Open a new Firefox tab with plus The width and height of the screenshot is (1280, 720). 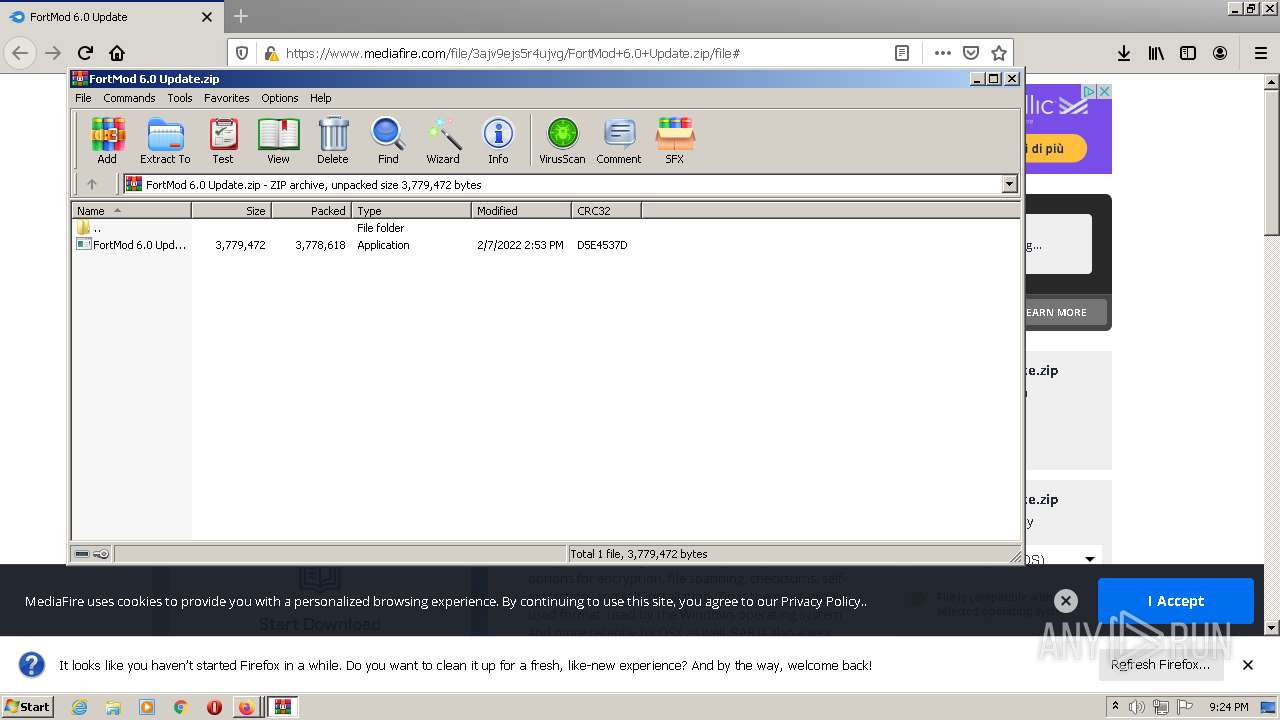click(241, 16)
